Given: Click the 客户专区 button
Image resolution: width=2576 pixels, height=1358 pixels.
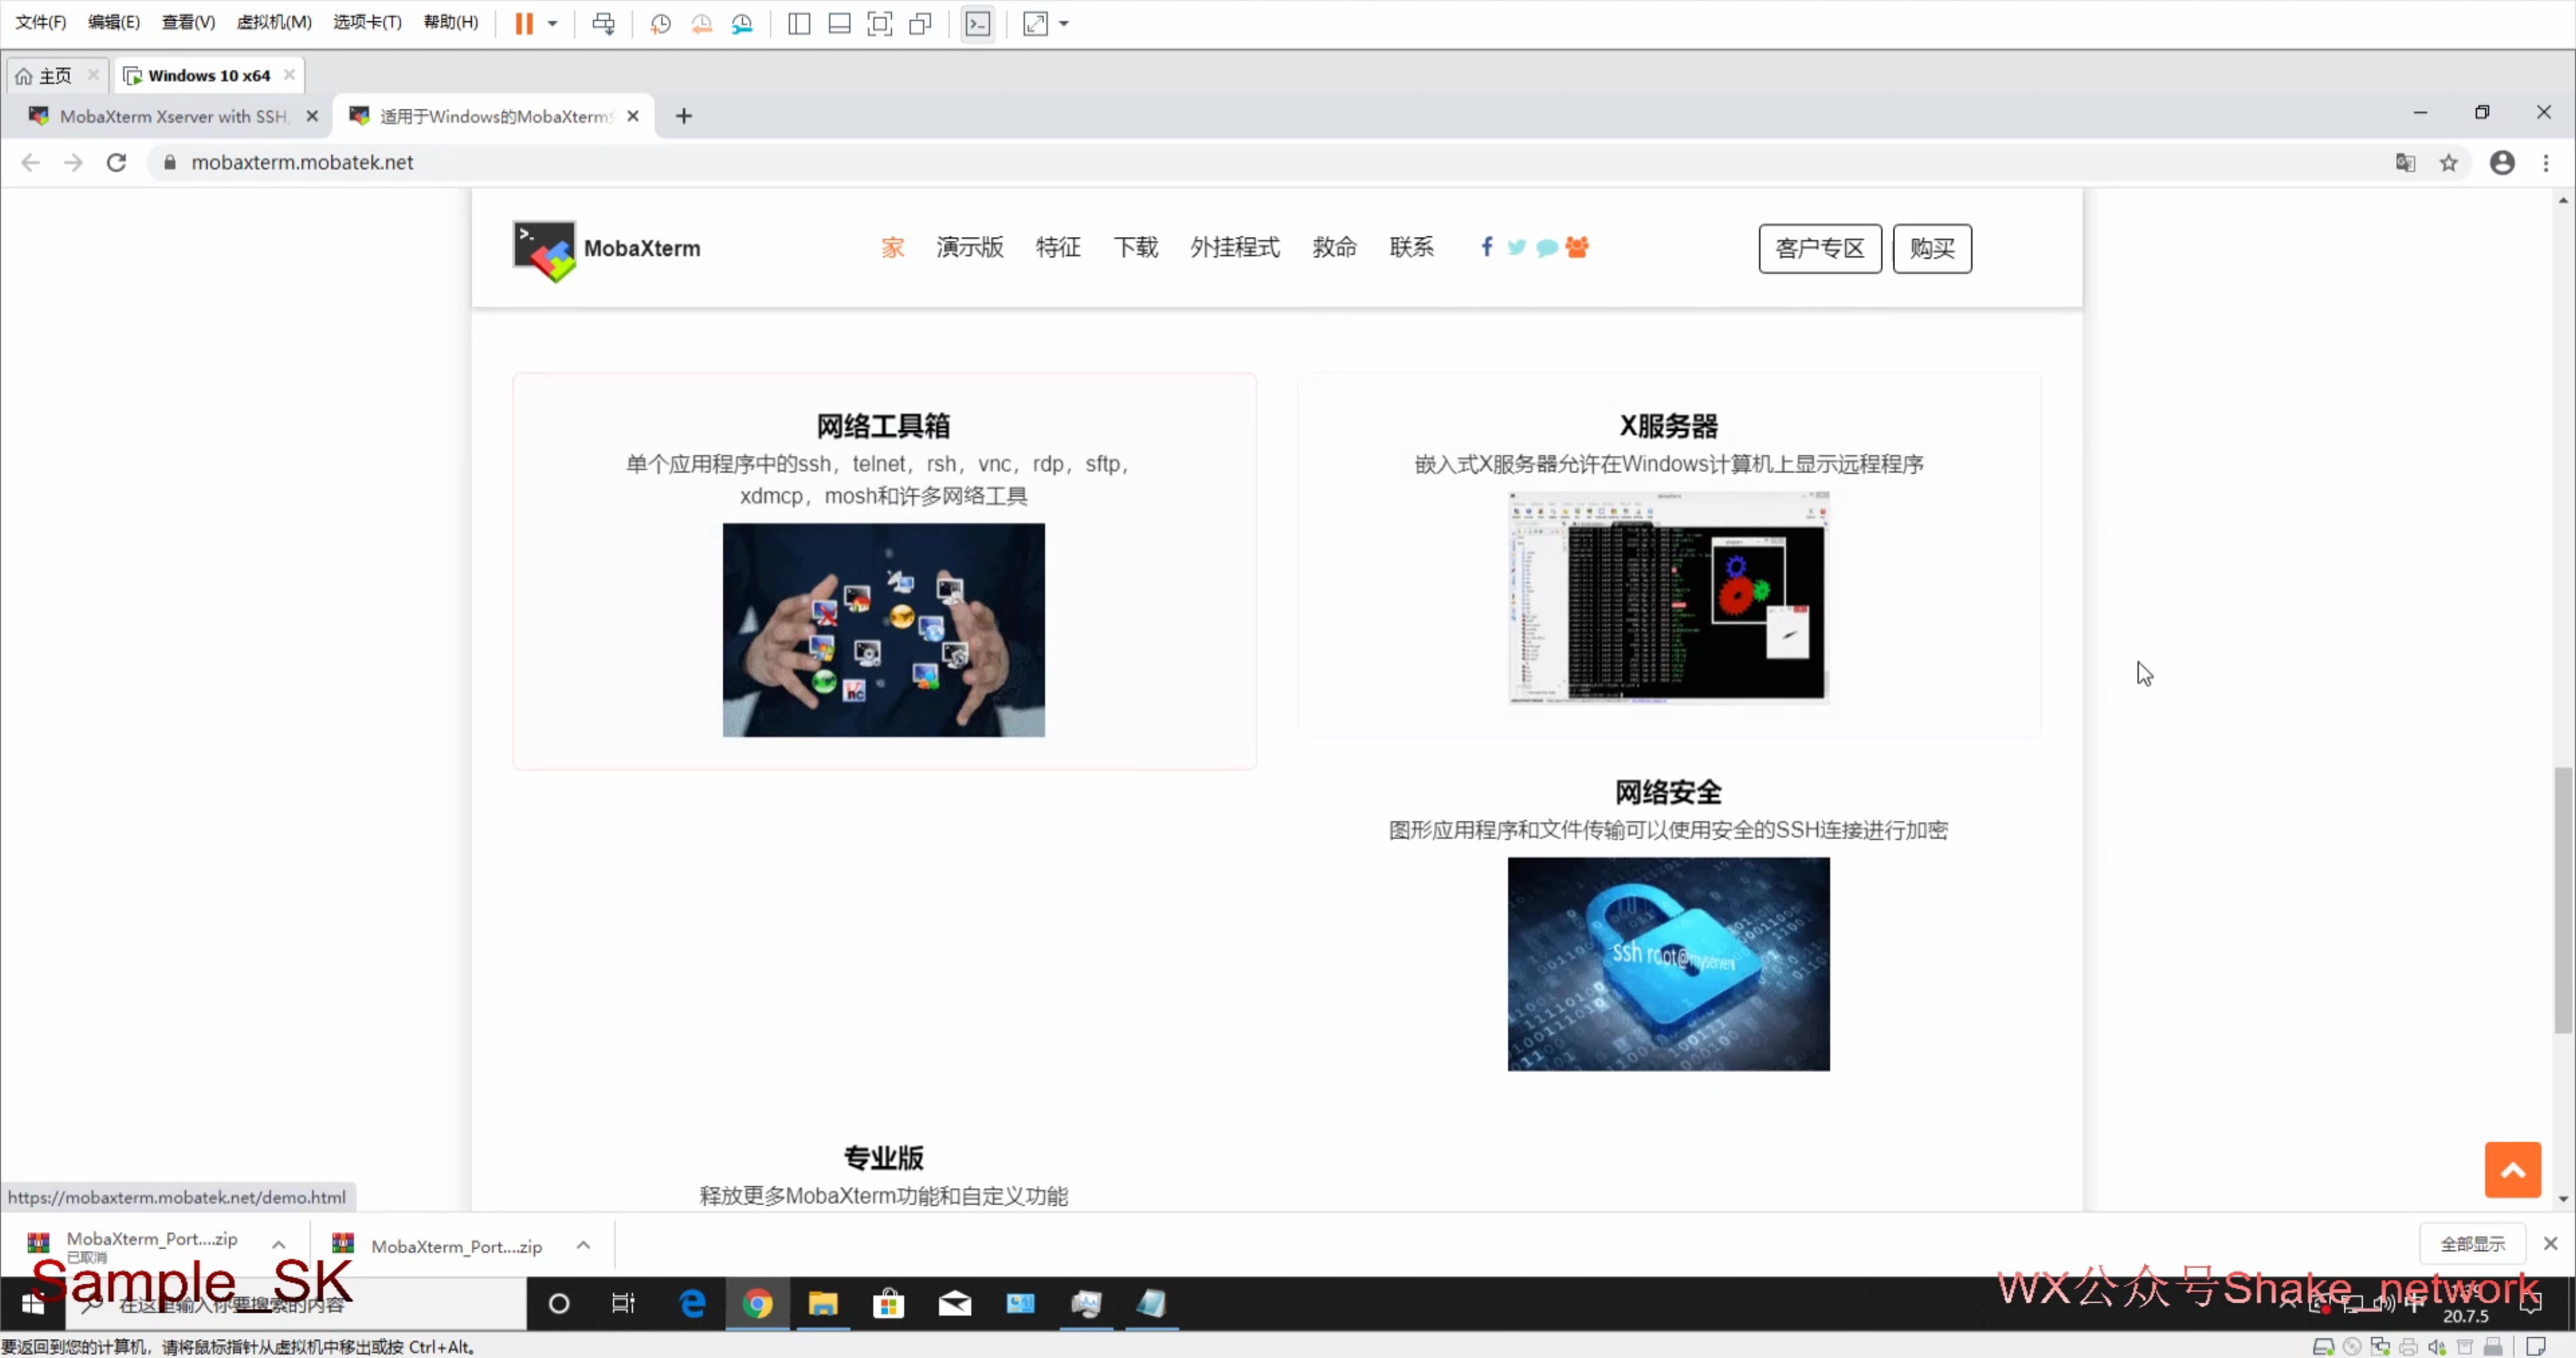Looking at the screenshot, I should [1820, 248].
